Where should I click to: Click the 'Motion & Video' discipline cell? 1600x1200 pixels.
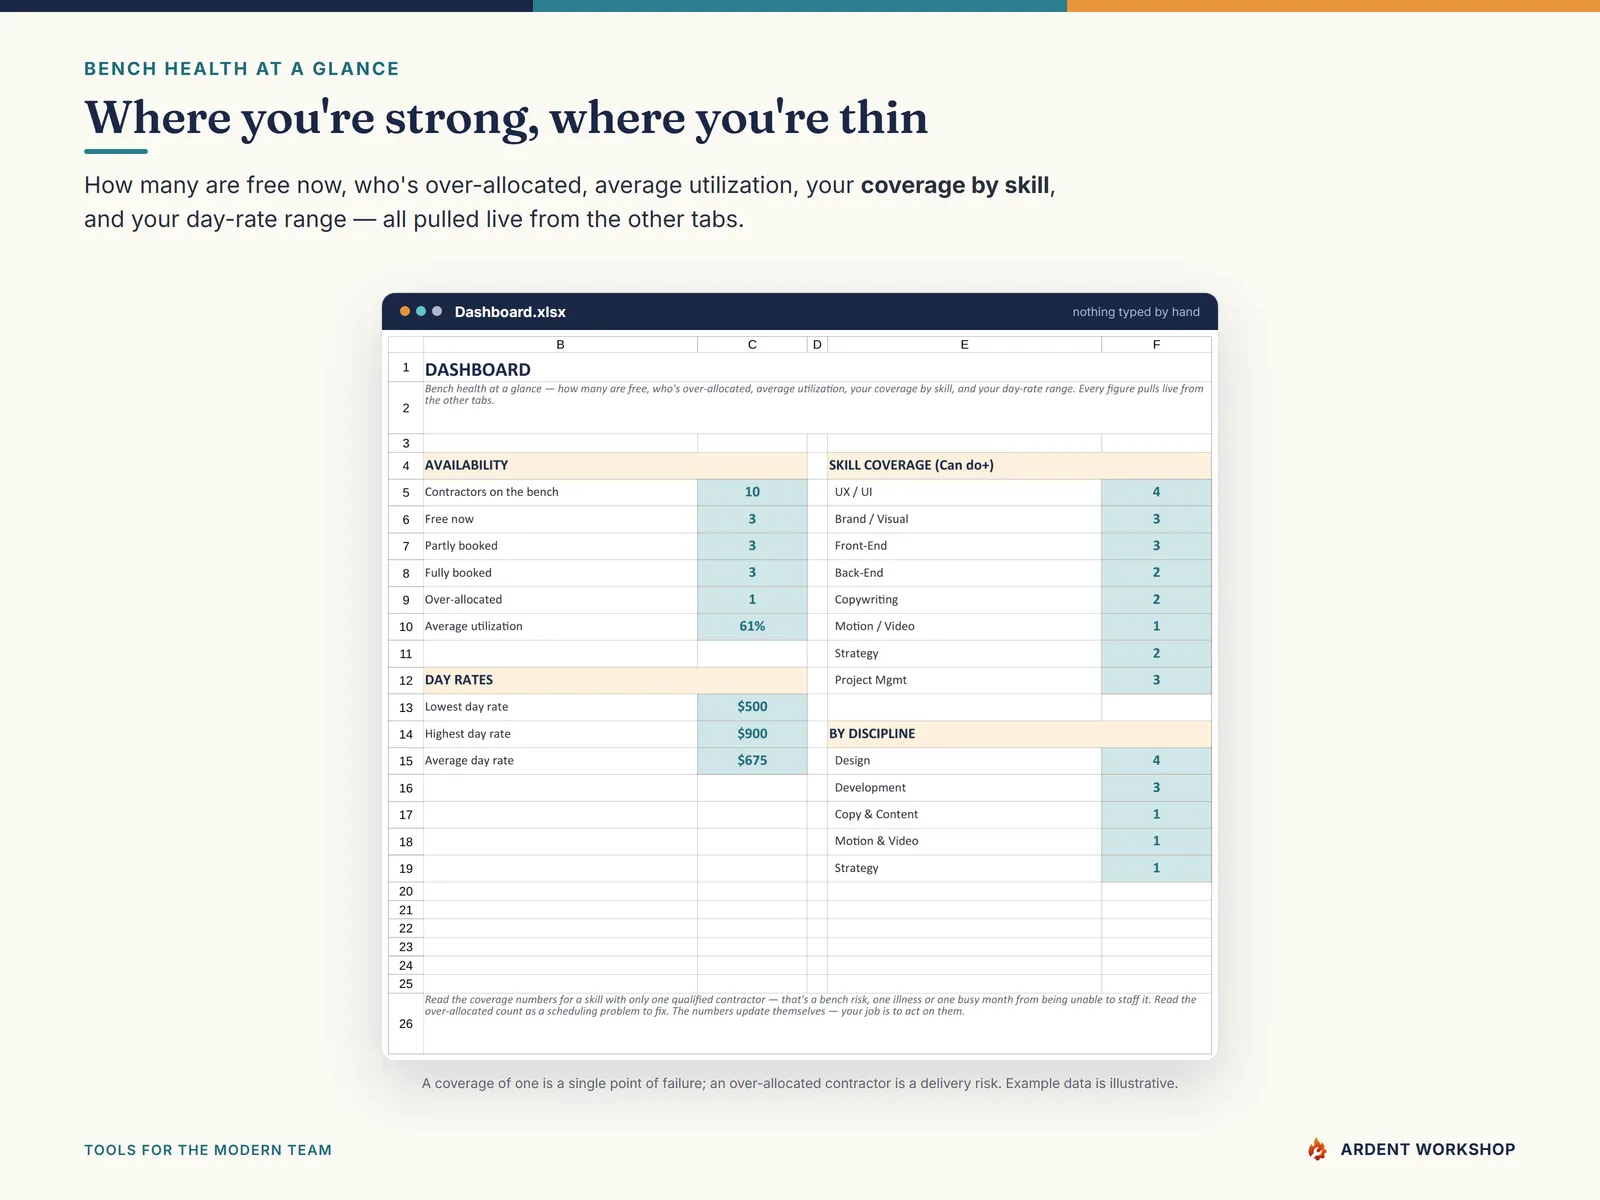[964, 841]
